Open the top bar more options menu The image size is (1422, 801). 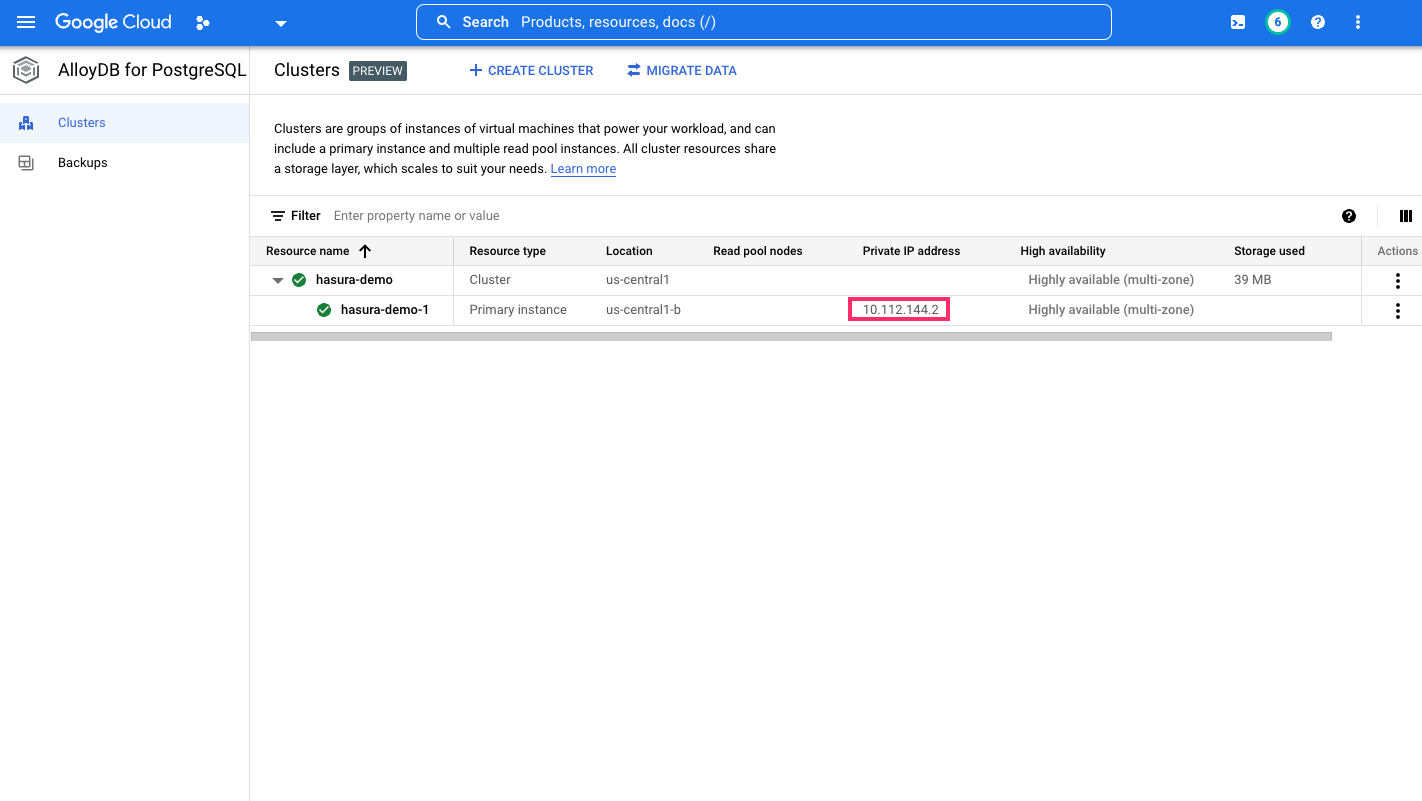pos(1357,22)
